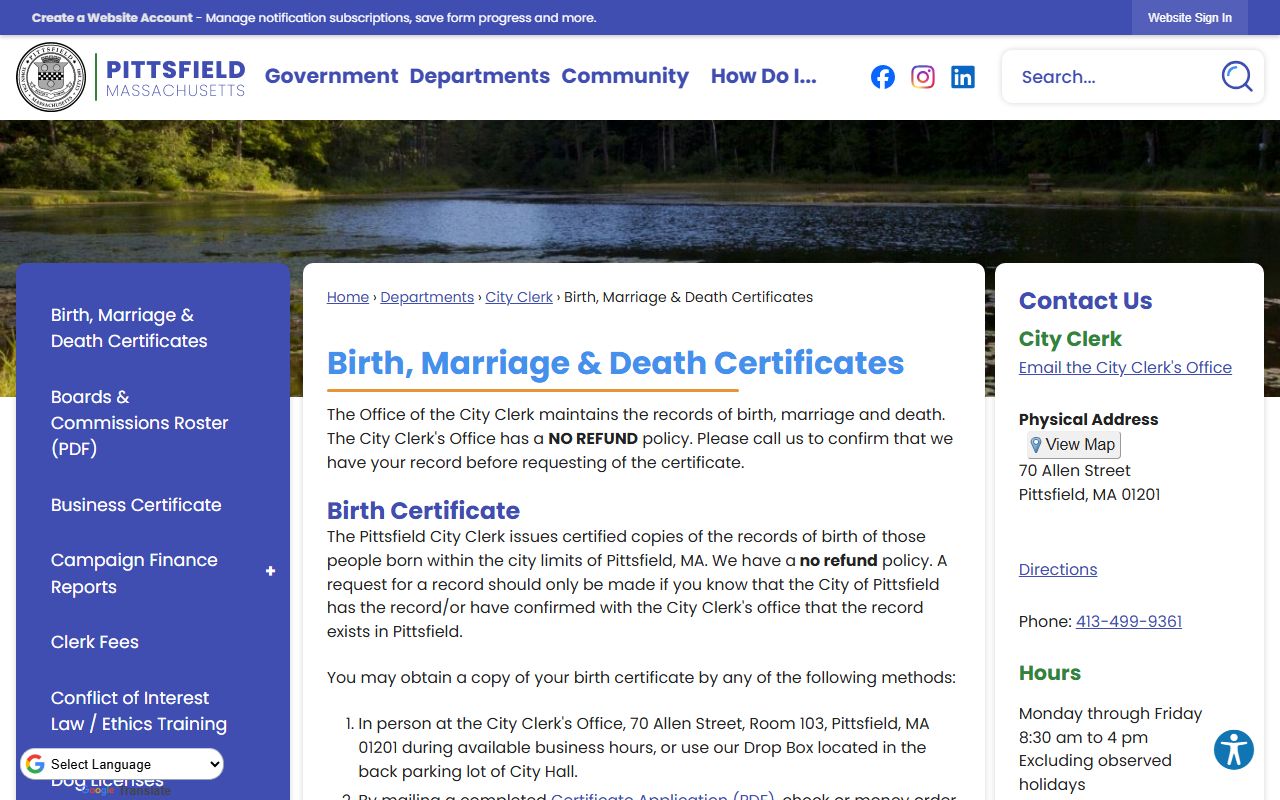1280x800 pixels.
Task: Click inside the Search input field
Action: pos(1110,77)
